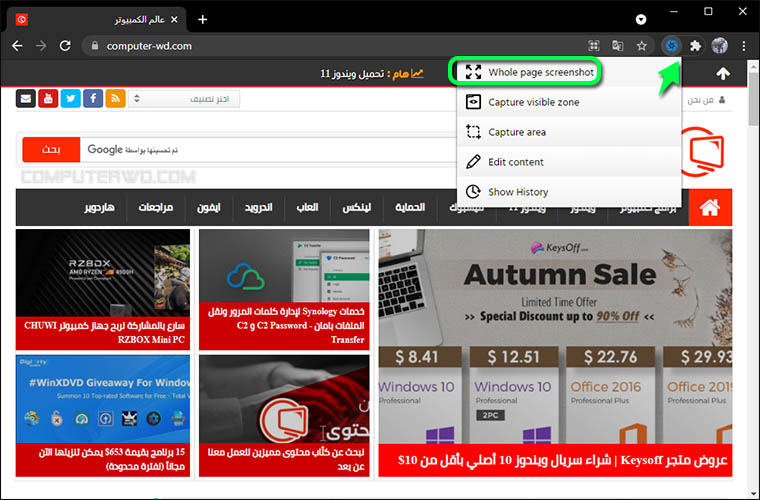The image size is (760, 500).
Task: Open the CHUWI RZBOX Mini PC article
Action: click(x=103, y=289)
